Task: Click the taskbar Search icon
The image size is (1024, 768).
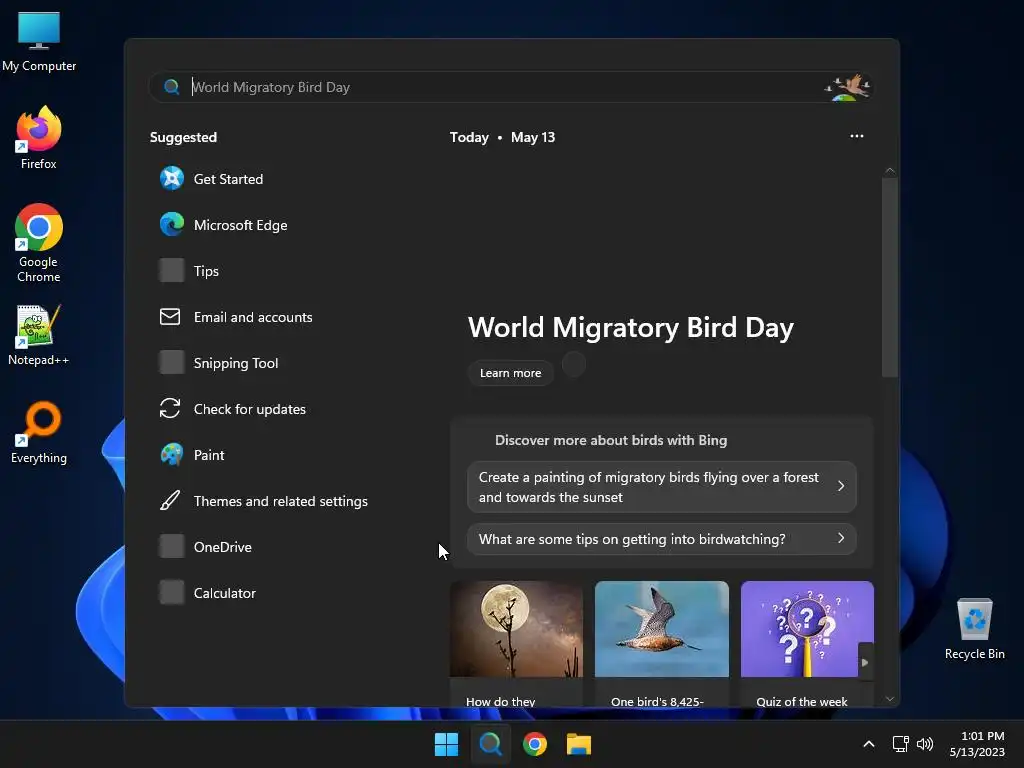Action: click(x=490, y=744)
